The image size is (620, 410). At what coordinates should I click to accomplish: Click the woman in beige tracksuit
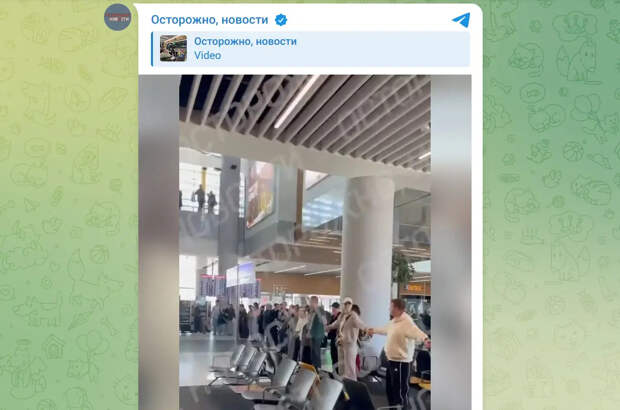coord(349,338)
